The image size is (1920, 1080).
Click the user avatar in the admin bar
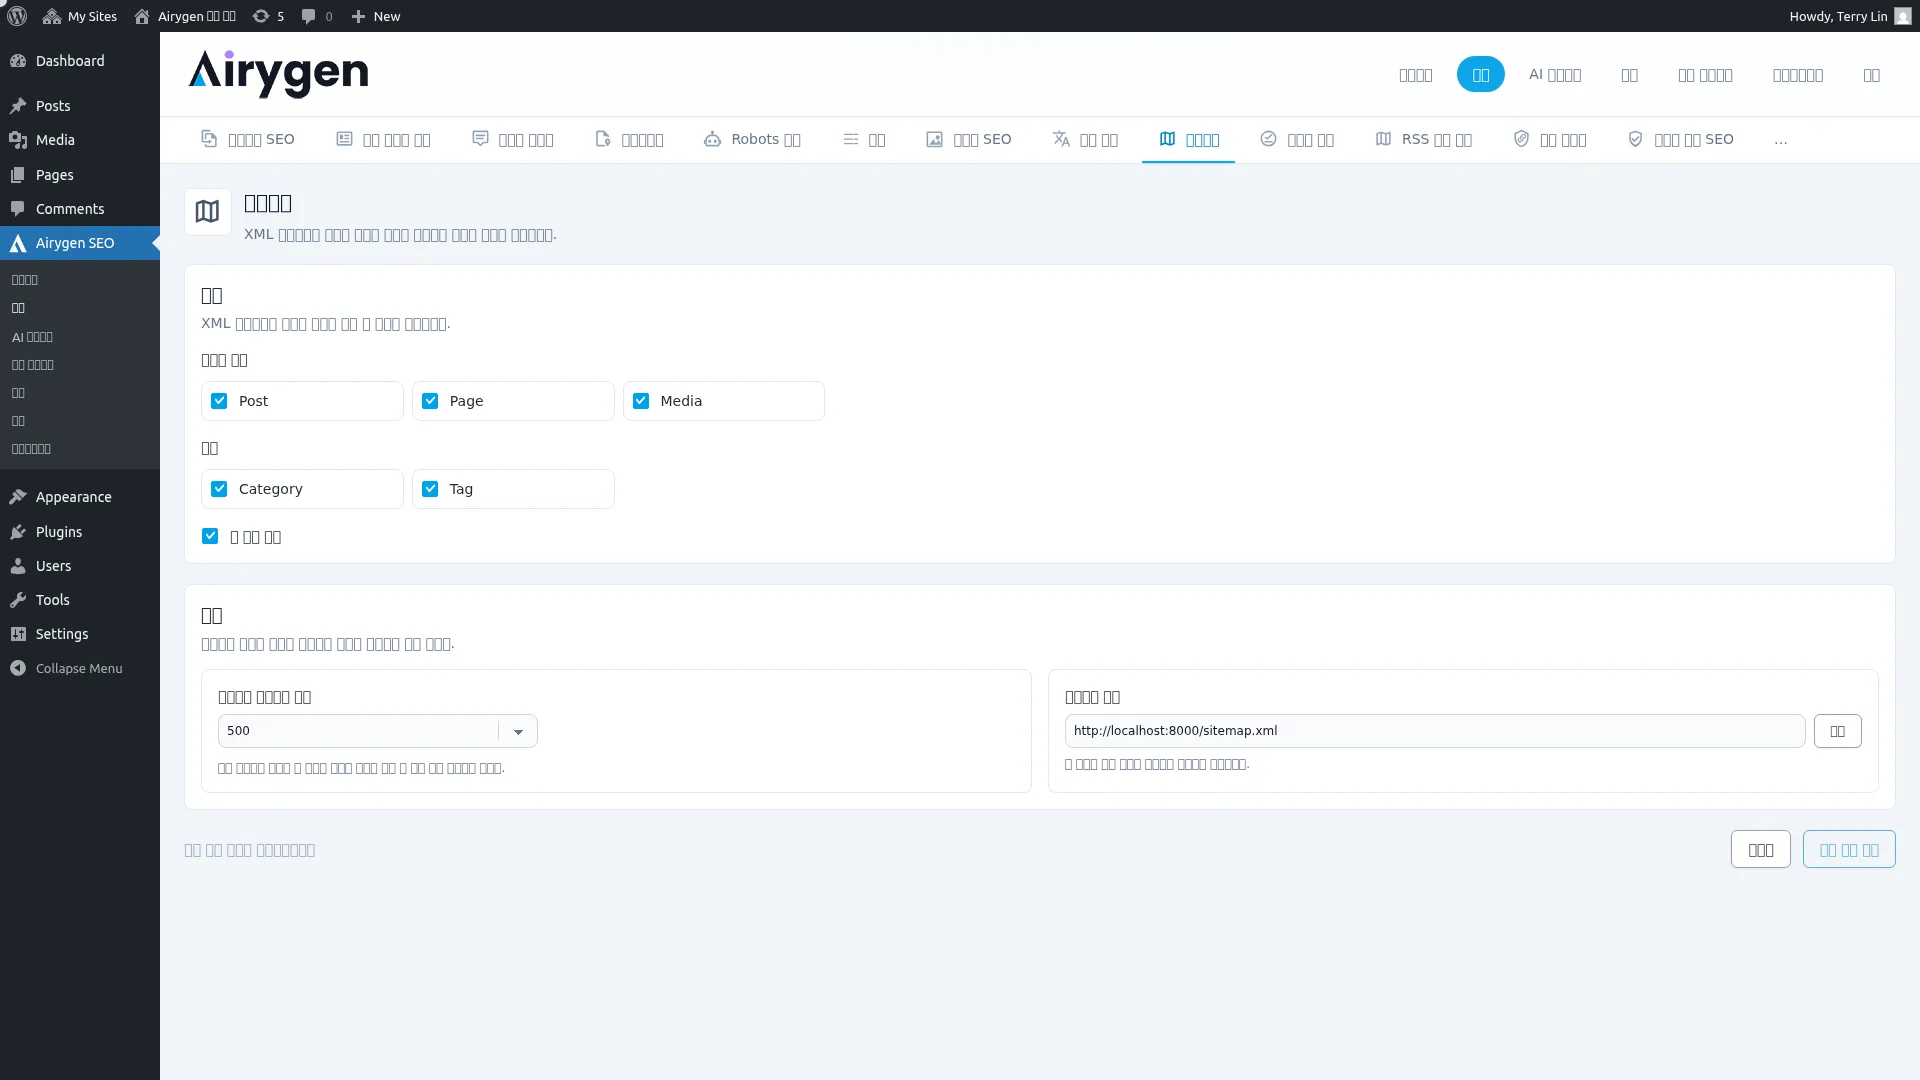[x=1903, y=16]
